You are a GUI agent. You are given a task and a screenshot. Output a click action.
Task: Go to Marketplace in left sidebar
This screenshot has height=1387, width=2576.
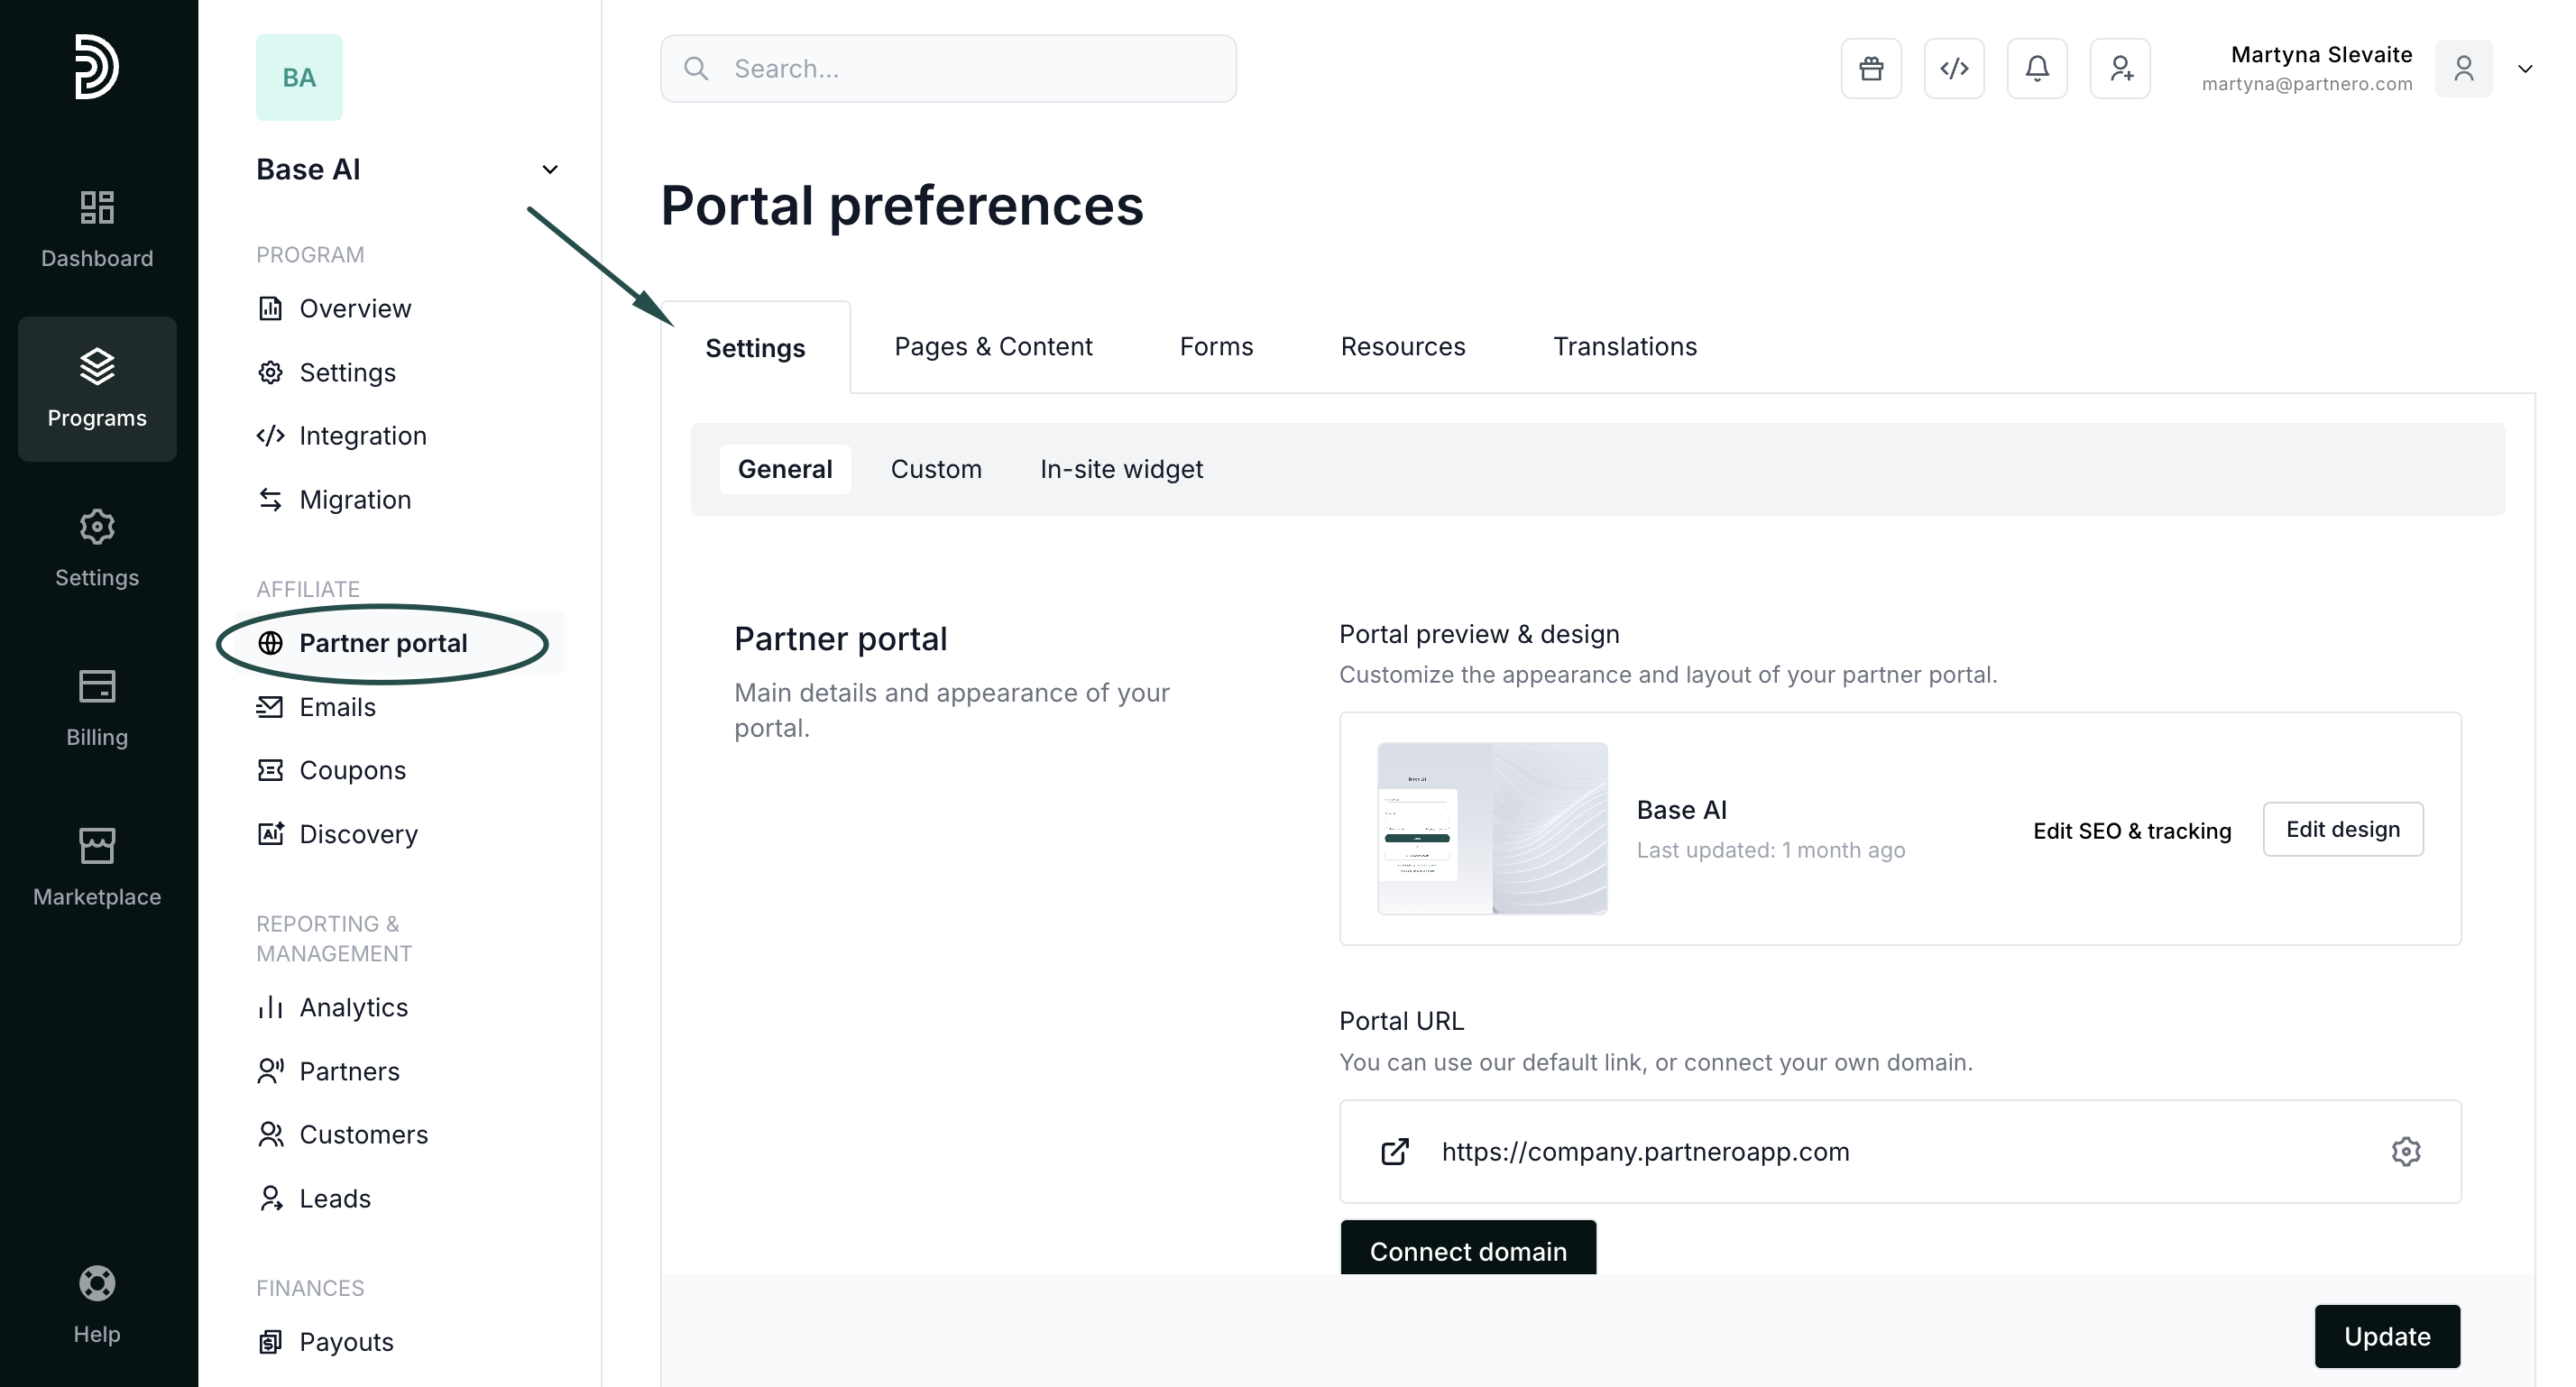tap(97, 866)
